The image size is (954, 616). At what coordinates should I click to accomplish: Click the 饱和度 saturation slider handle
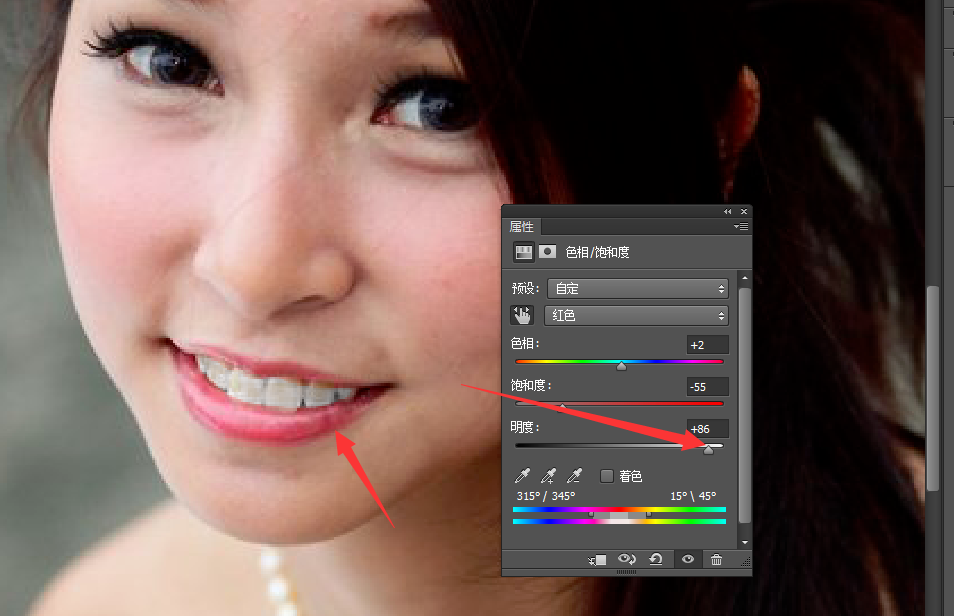tap(562, 407)
